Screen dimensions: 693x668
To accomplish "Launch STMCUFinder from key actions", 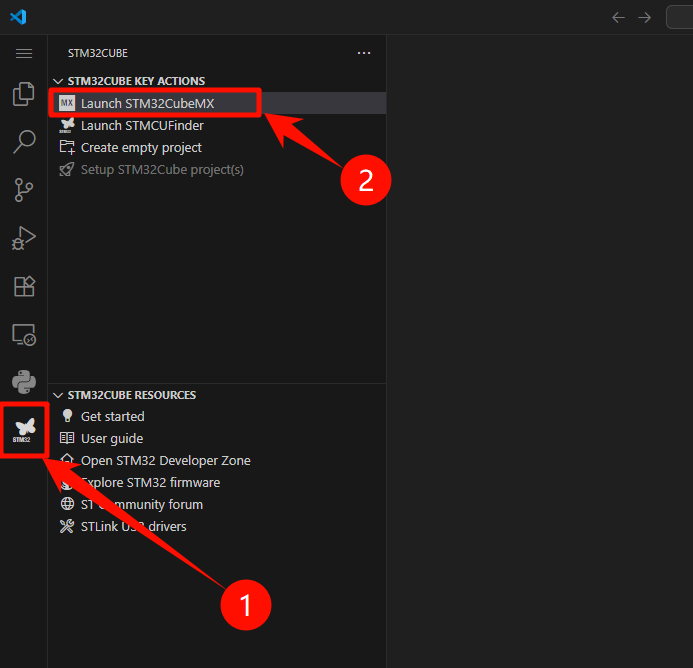I will 217,125.
